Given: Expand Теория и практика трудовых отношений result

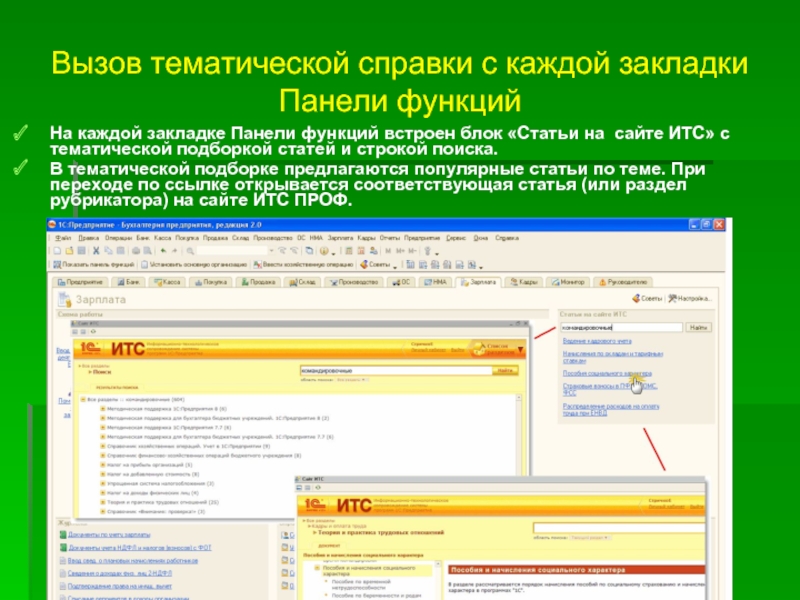Looking at the screenshot, I should click(x=103, y=502).
